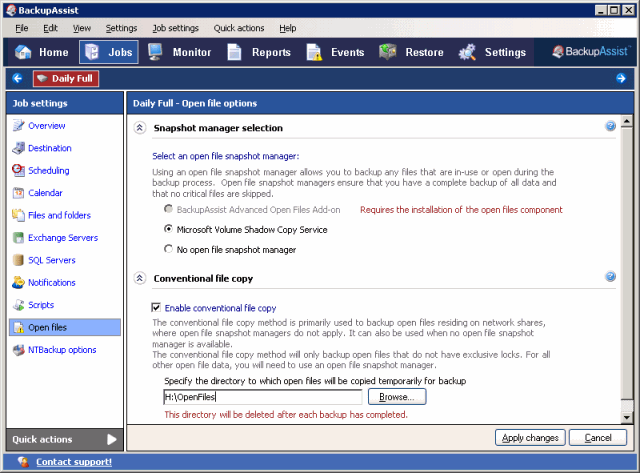Open the Destination link
The image size is (640, 473).
click(50, 148)
